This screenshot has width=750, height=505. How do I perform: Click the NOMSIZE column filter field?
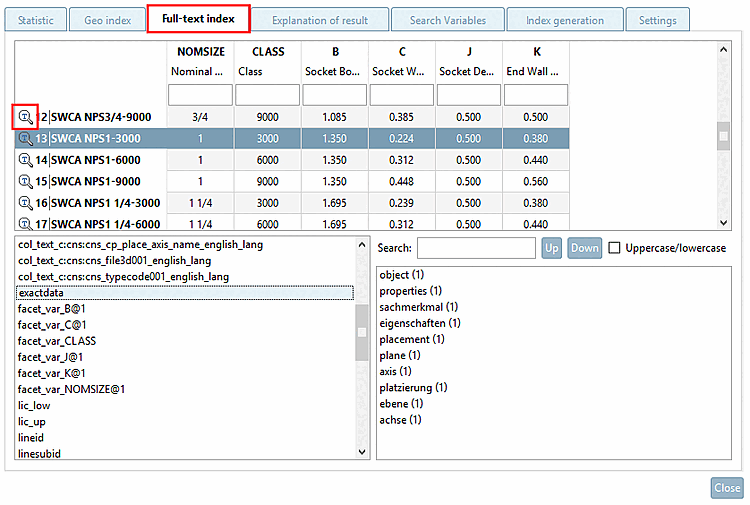(x=200, y=95)
